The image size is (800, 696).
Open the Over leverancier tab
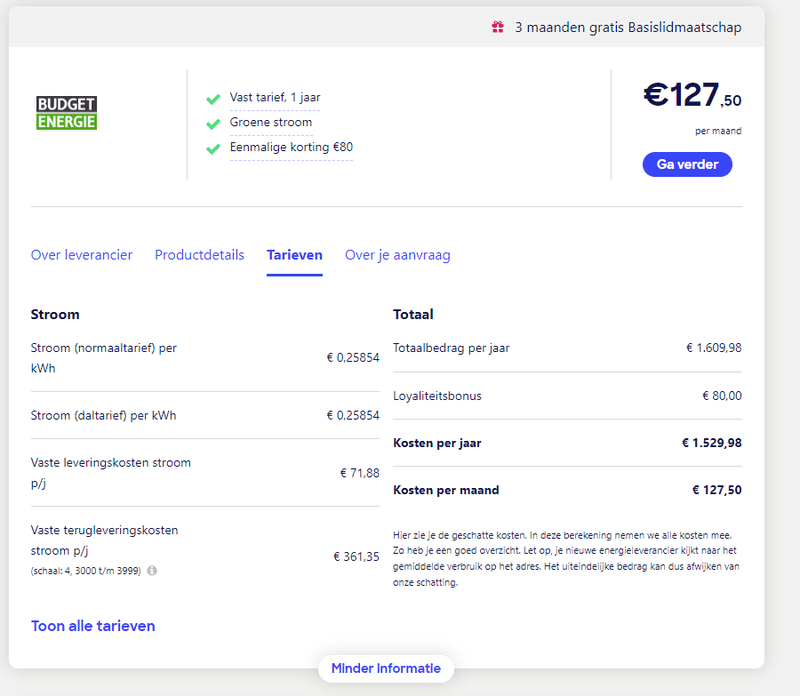click(x=82, y=255)
